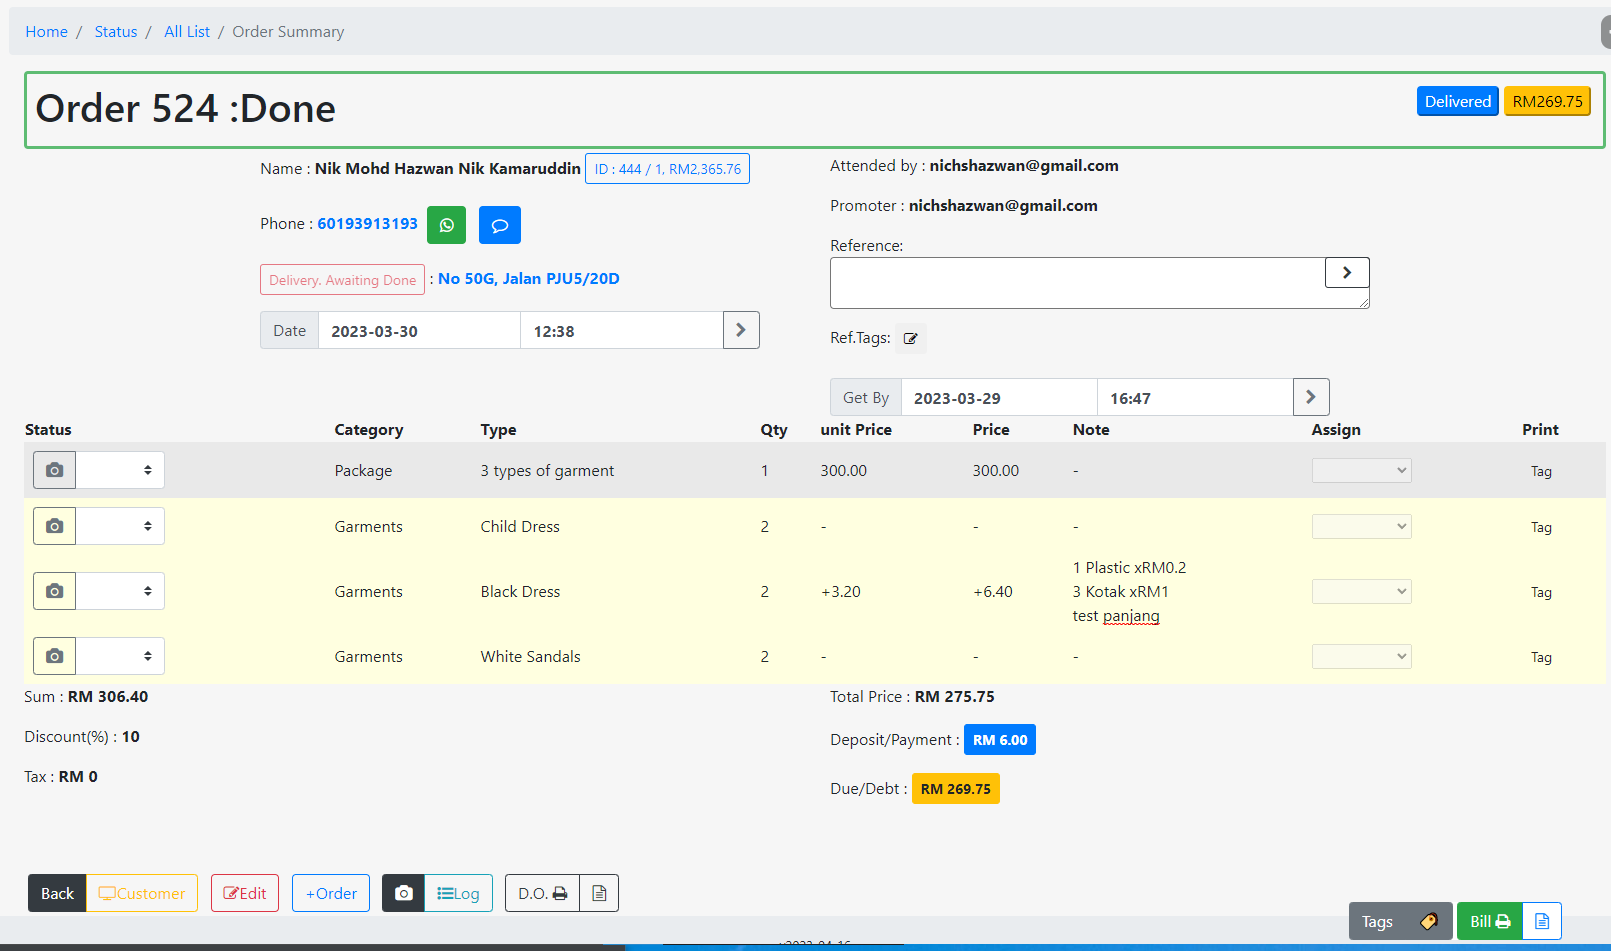Open status dropdown in Black Dress row
The image size is (1611, 951).
[121, 591]
